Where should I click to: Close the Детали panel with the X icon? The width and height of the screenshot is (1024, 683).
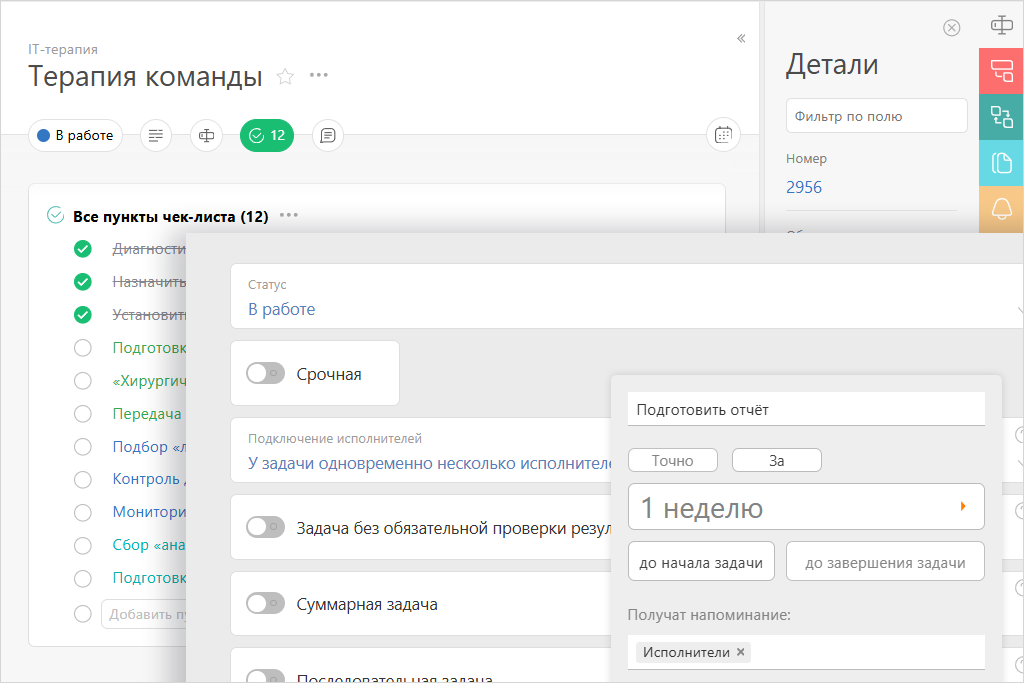(x=952, y=27)
